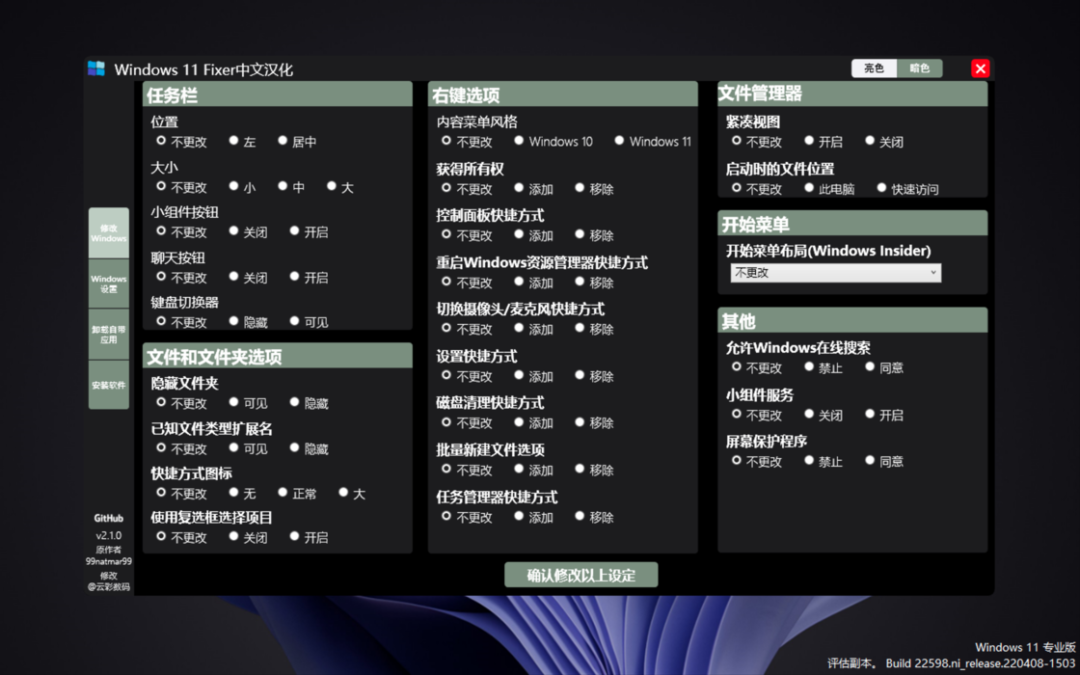Set 聊天按钮 to 开启
Screen dimensions: 1080x675
pyautogui.click(x=309, y=278)
